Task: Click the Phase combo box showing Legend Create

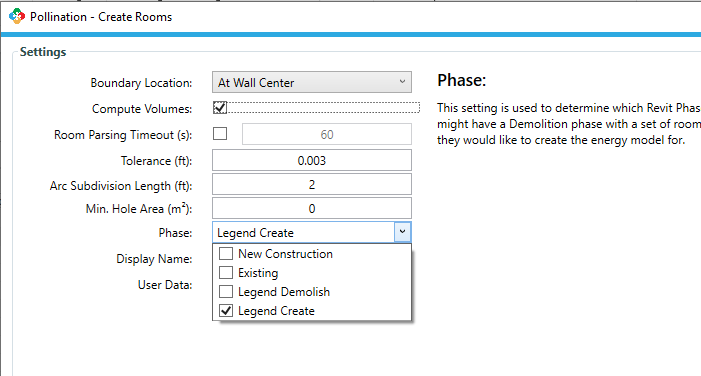Action: click(x=312, y=232)
